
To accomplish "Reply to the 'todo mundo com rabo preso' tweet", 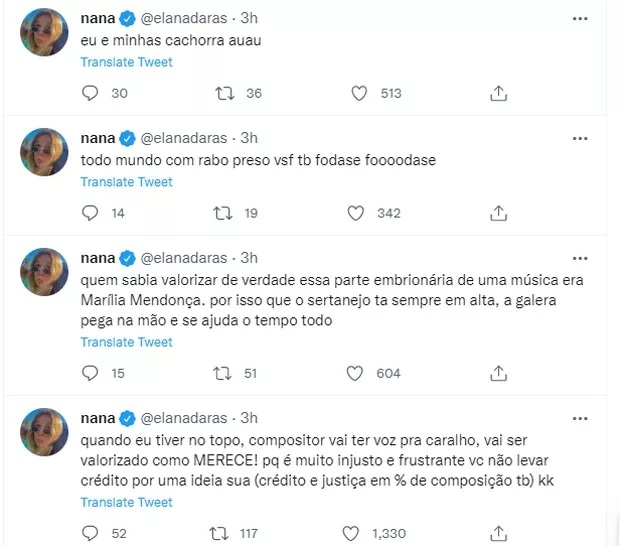I will pos(90,213).
